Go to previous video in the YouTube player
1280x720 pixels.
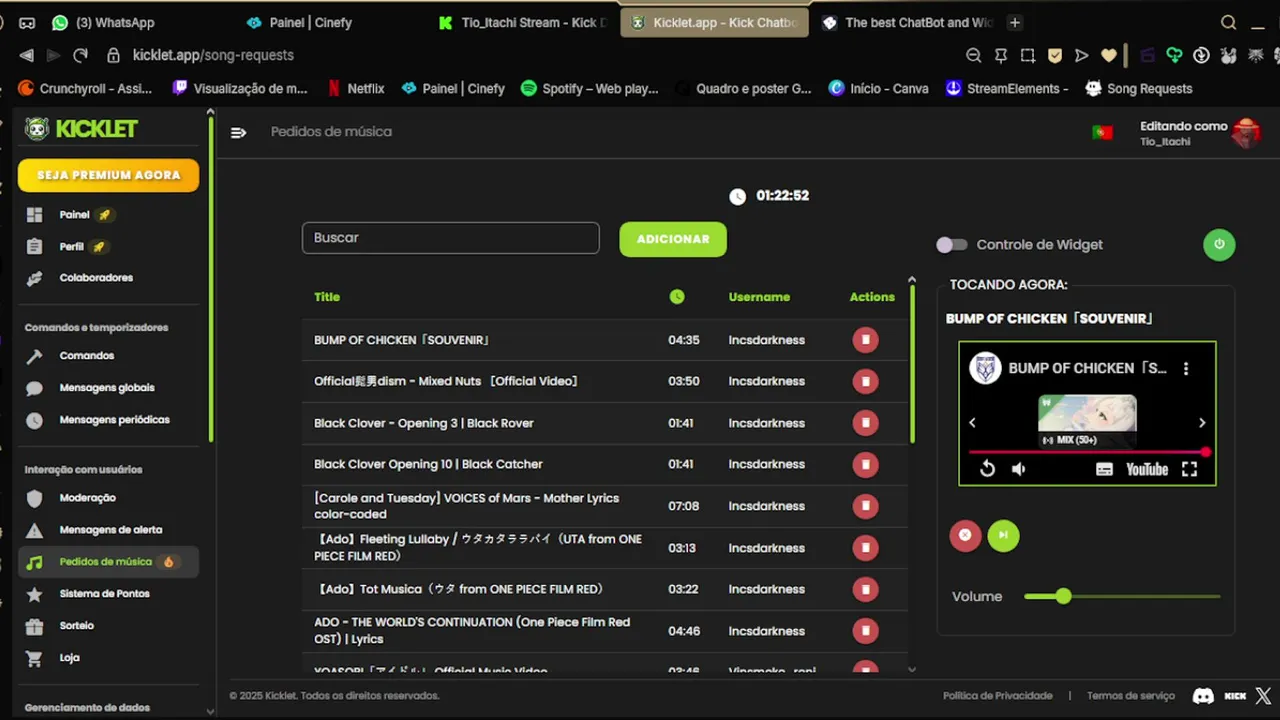point(972,423)
